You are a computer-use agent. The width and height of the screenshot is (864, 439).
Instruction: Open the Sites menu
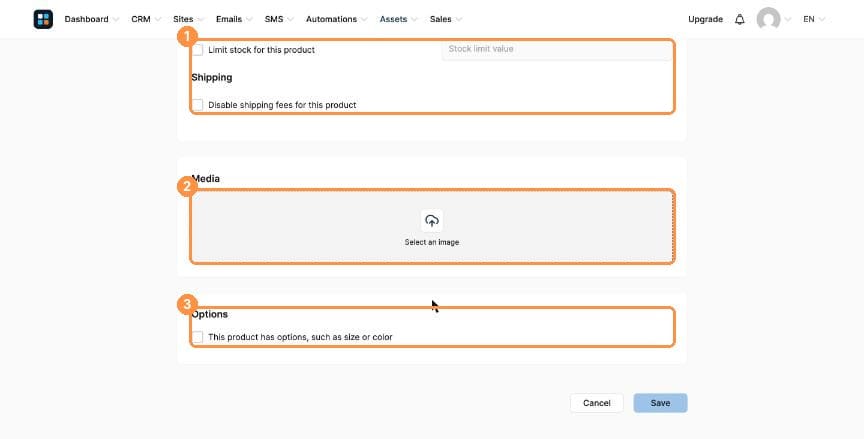click(183, 19)
